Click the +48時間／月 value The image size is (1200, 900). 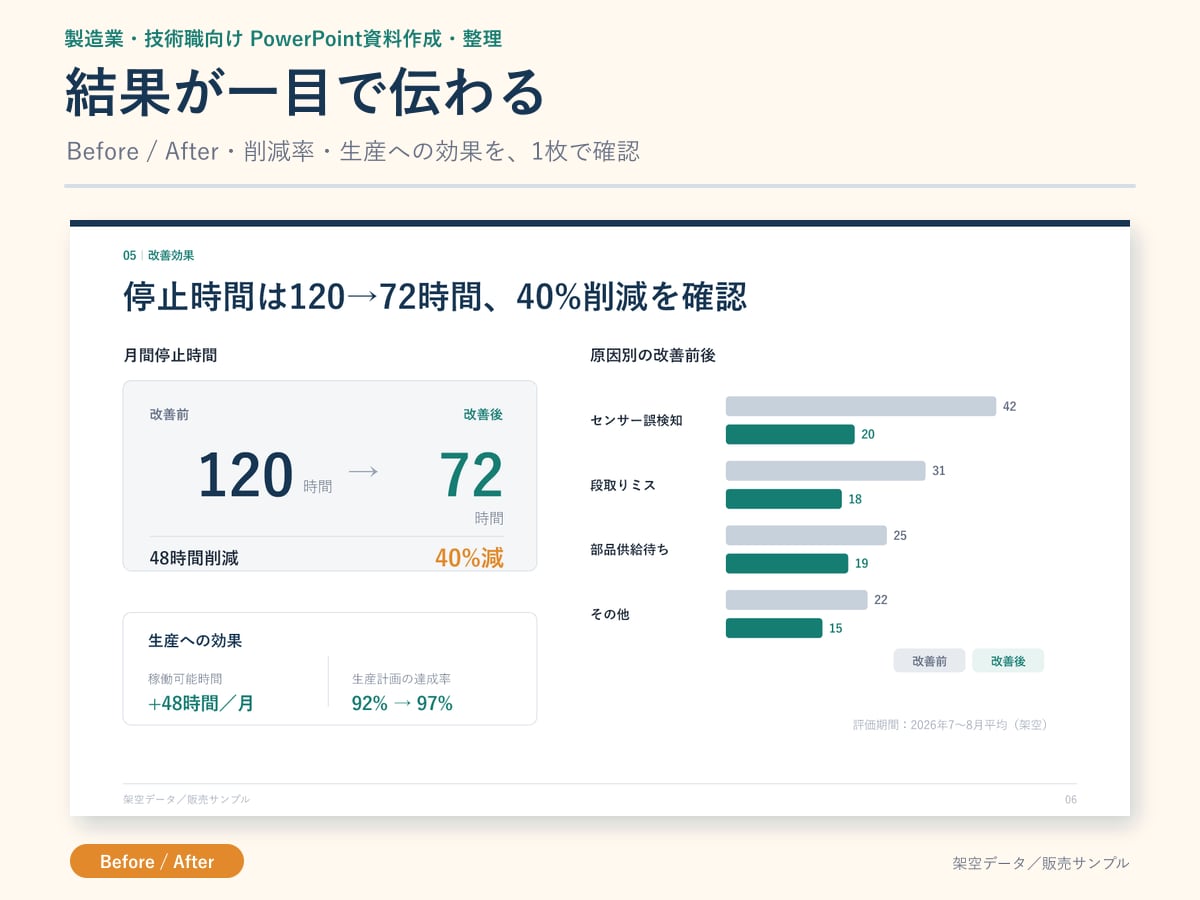coord(201,704)
